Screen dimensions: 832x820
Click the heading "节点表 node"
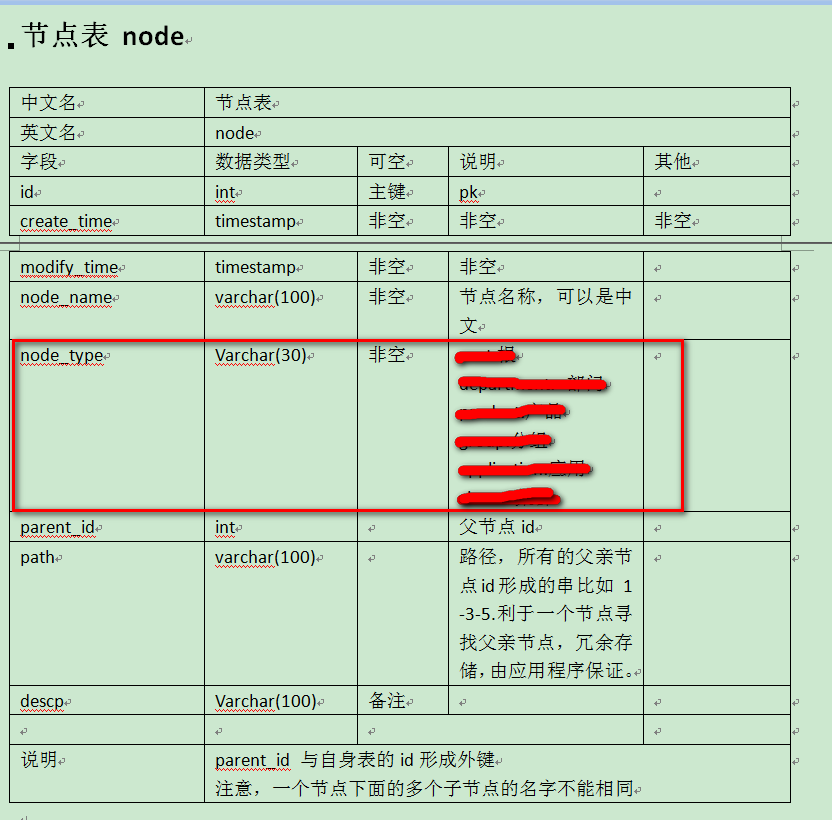tap(103, 37)
